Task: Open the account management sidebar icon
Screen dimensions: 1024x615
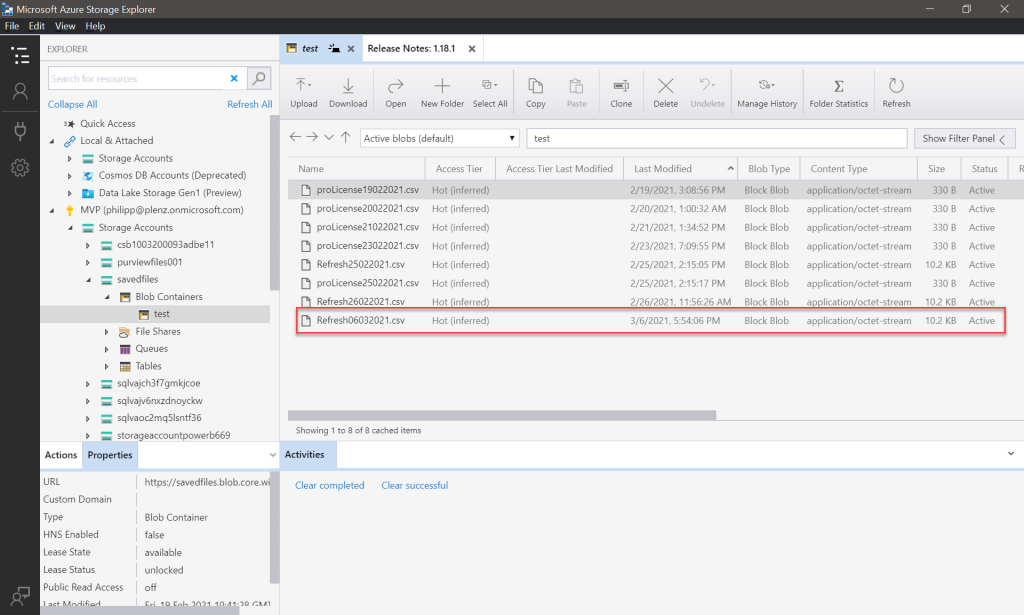Action: coord(19,91)
